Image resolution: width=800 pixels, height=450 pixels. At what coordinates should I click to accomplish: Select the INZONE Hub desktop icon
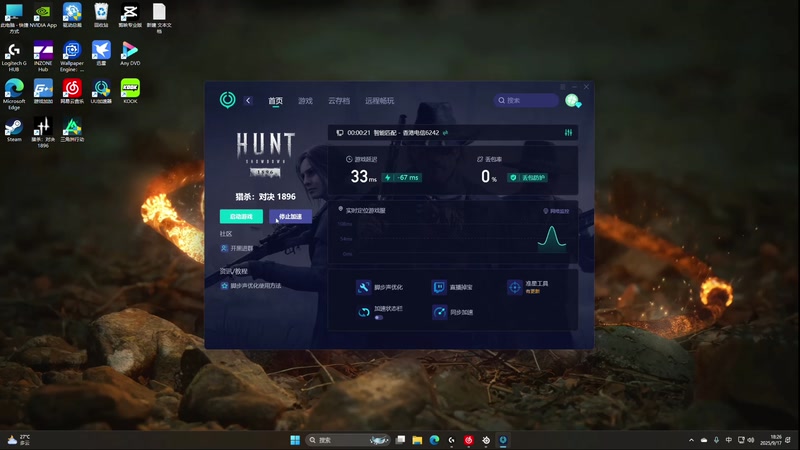pyautogui.click(x=43, y=56)
